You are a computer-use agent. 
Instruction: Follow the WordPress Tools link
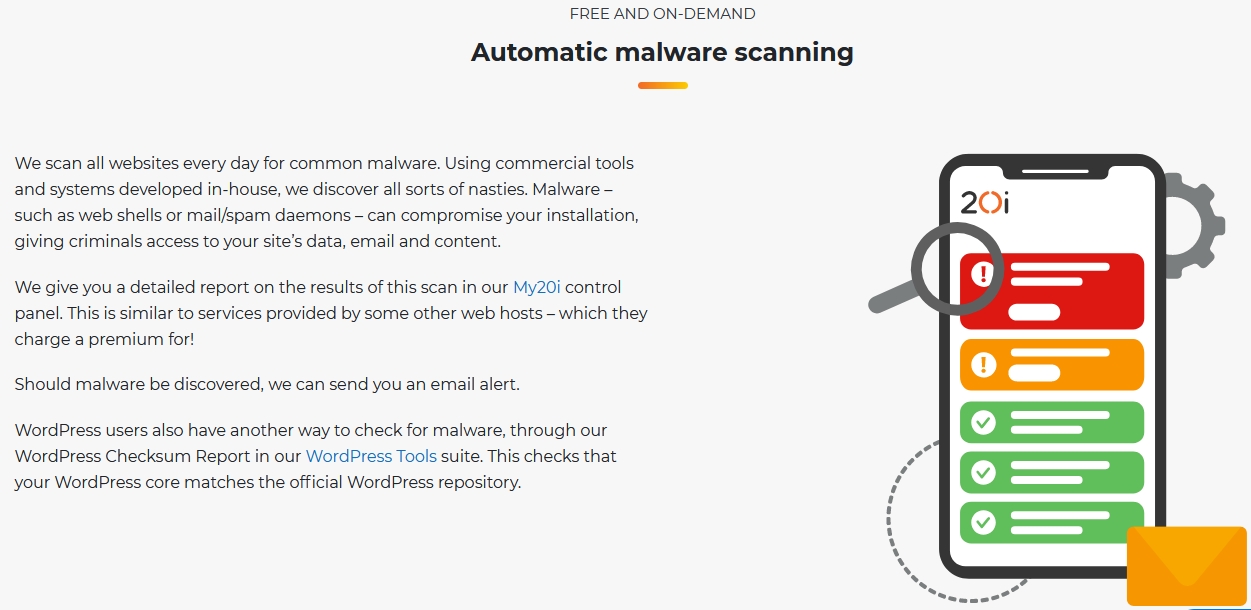point(371,456)
